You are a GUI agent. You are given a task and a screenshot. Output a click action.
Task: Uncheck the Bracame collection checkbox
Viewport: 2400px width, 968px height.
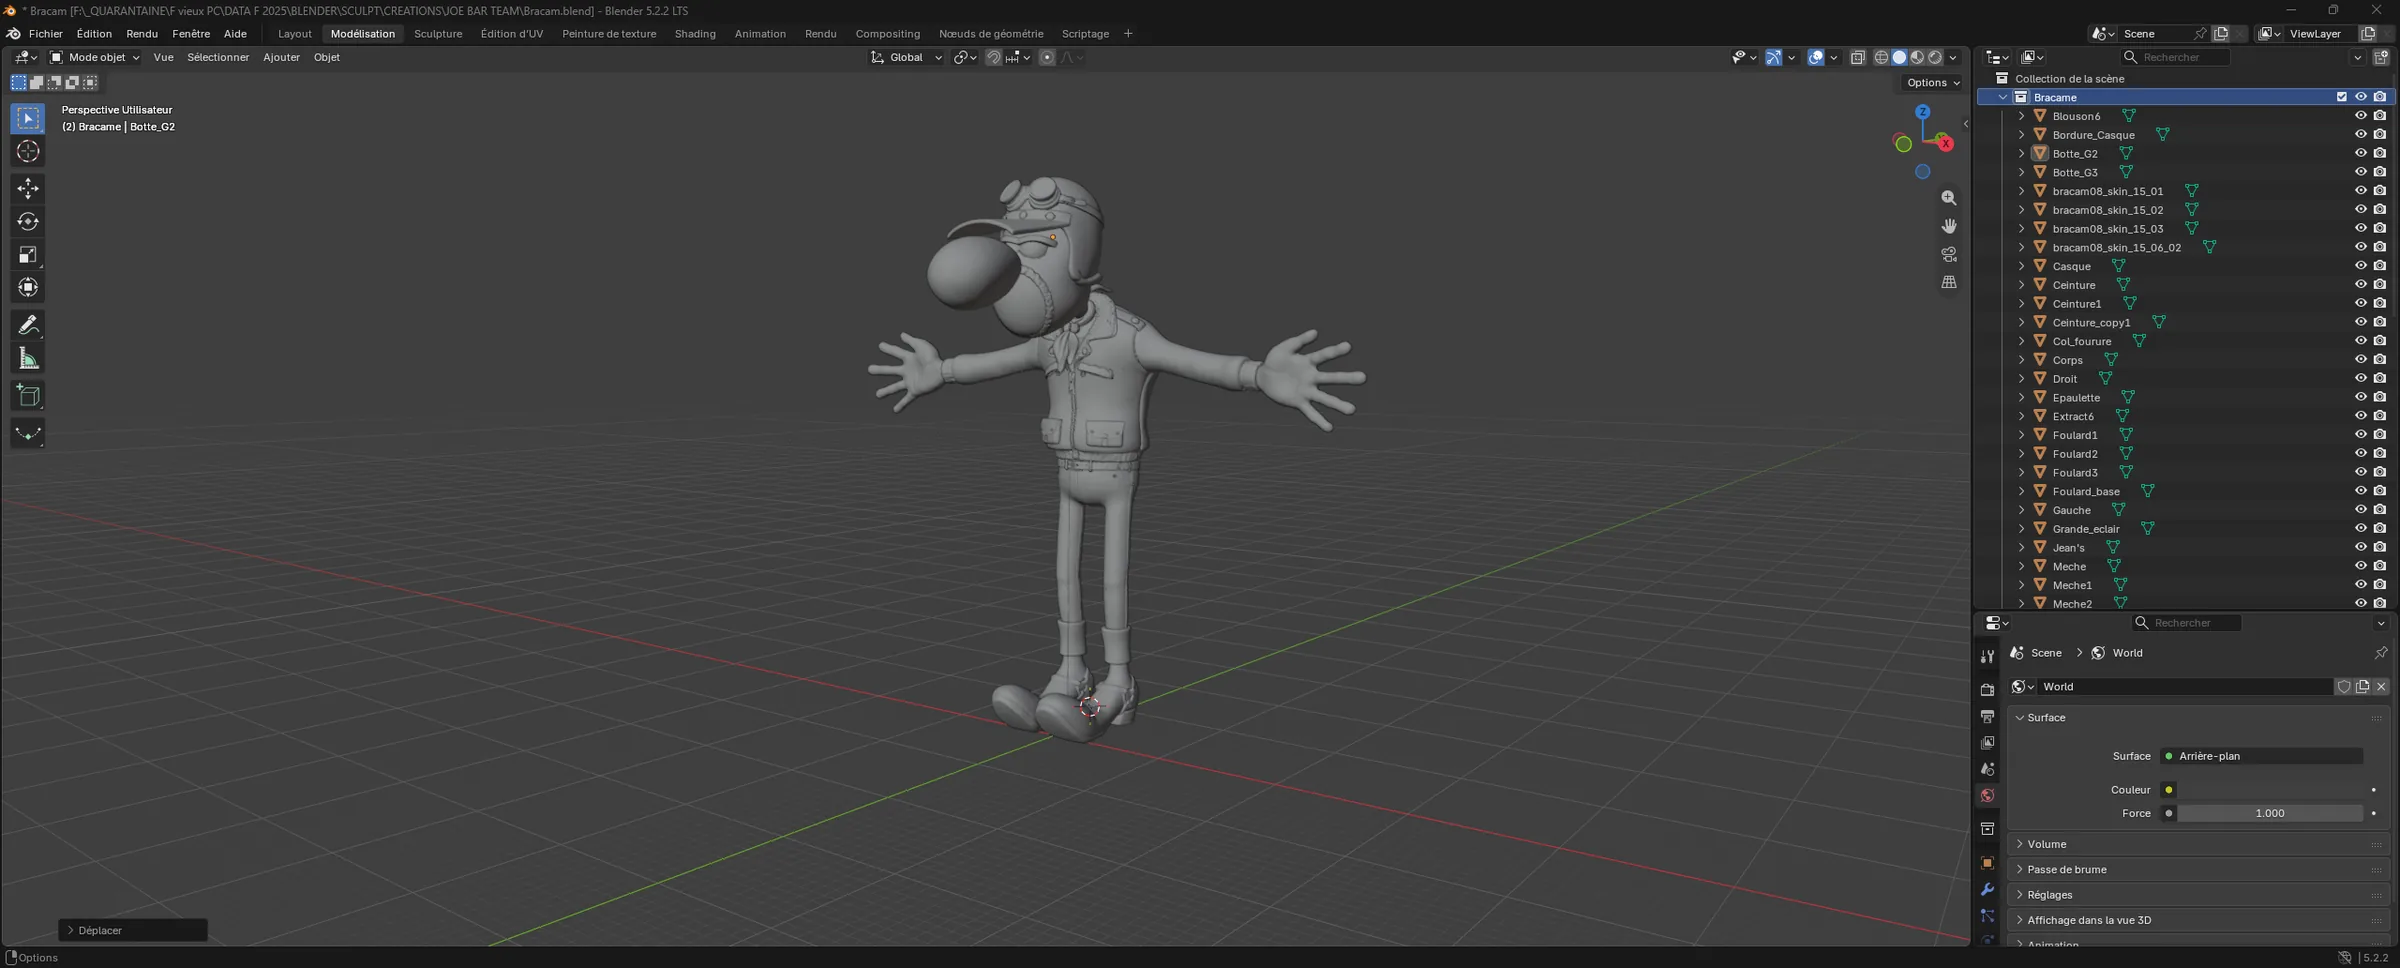[2341, 97]
